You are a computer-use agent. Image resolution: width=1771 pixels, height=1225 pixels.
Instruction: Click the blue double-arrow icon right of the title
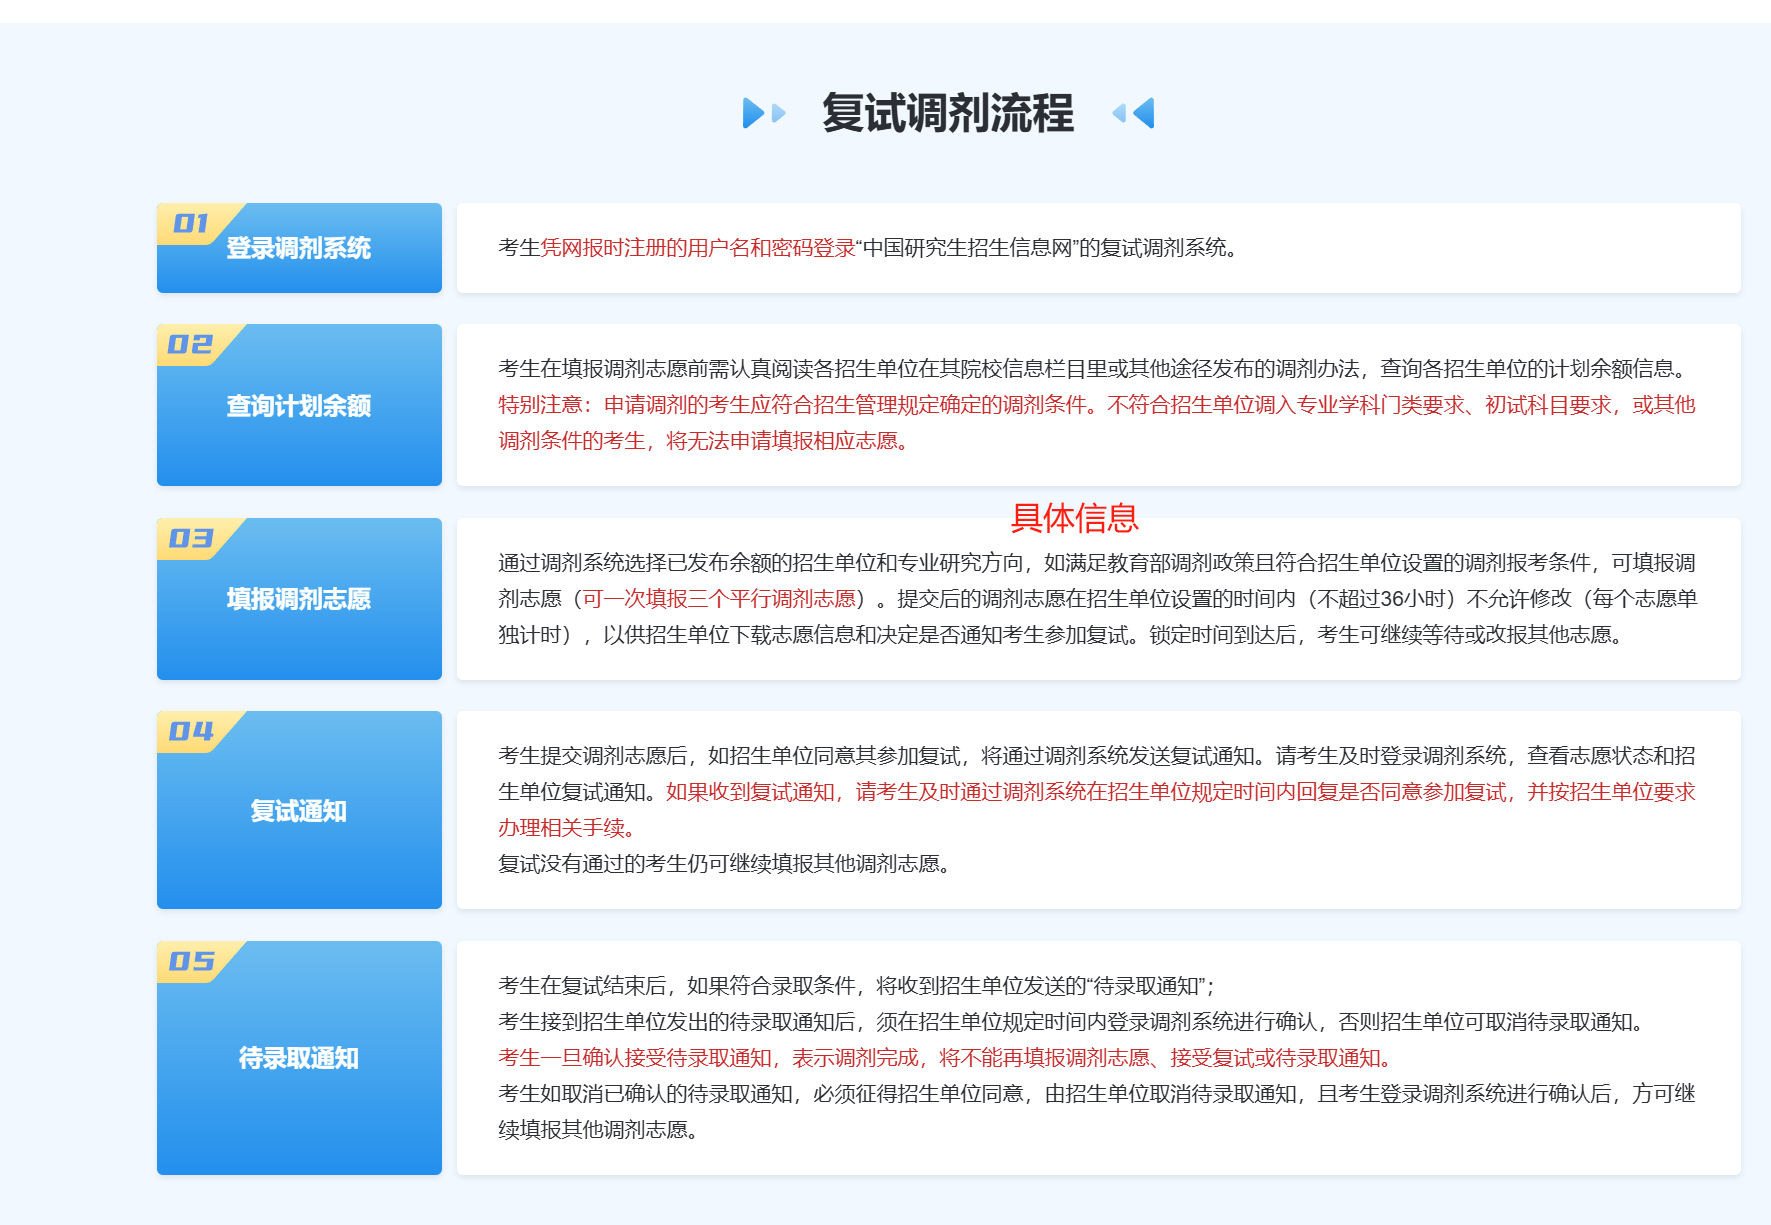coord(1134,113)
